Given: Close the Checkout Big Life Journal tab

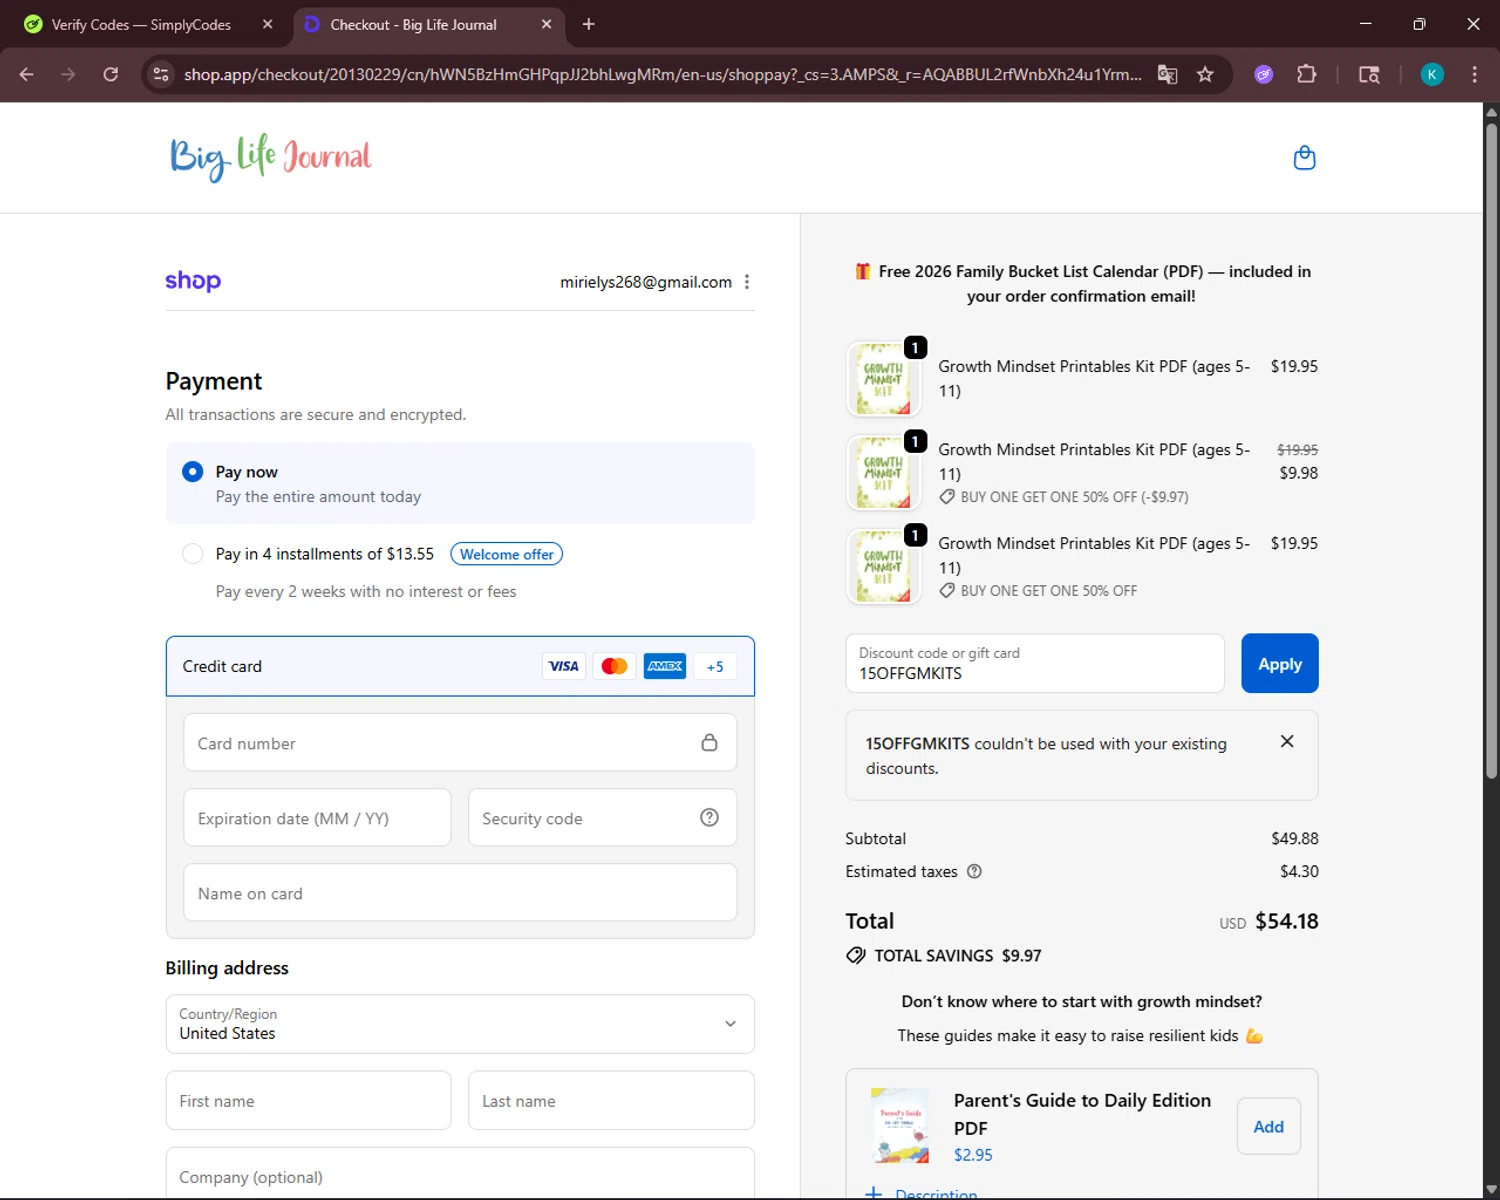Looking at the screenshot, I should pos(546,24).
